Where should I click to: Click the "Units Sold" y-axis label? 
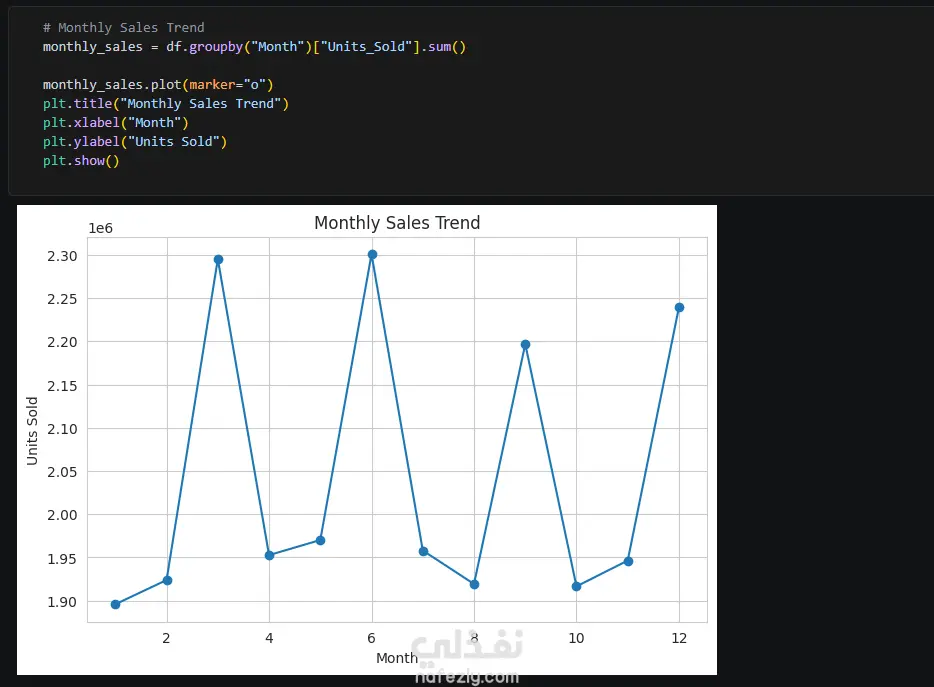tap(33, 430)
